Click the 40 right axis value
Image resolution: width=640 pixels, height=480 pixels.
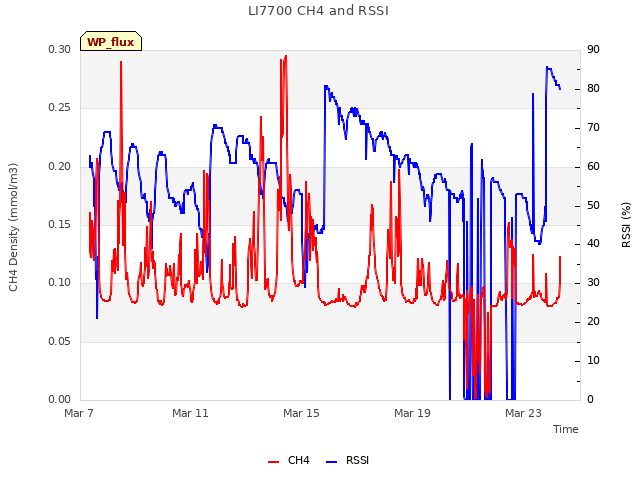593,244
